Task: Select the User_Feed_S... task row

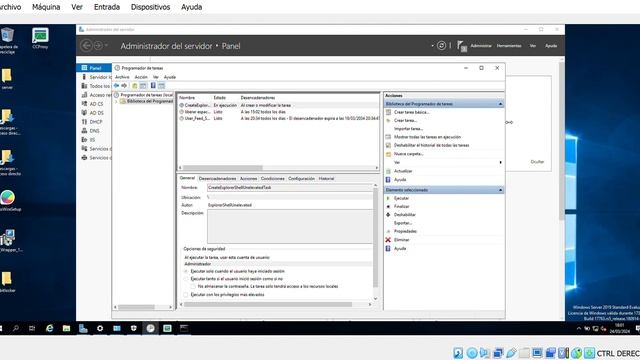Action: pos(279,118)
